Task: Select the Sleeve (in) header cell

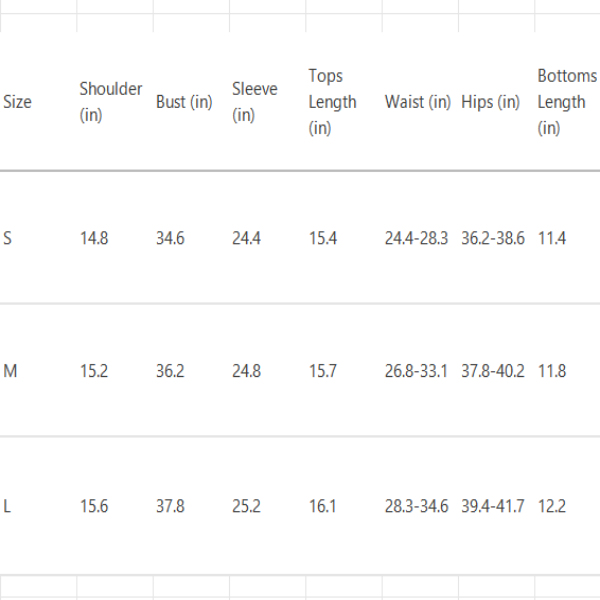Action: pyautogui.click(x=254, y=102)
